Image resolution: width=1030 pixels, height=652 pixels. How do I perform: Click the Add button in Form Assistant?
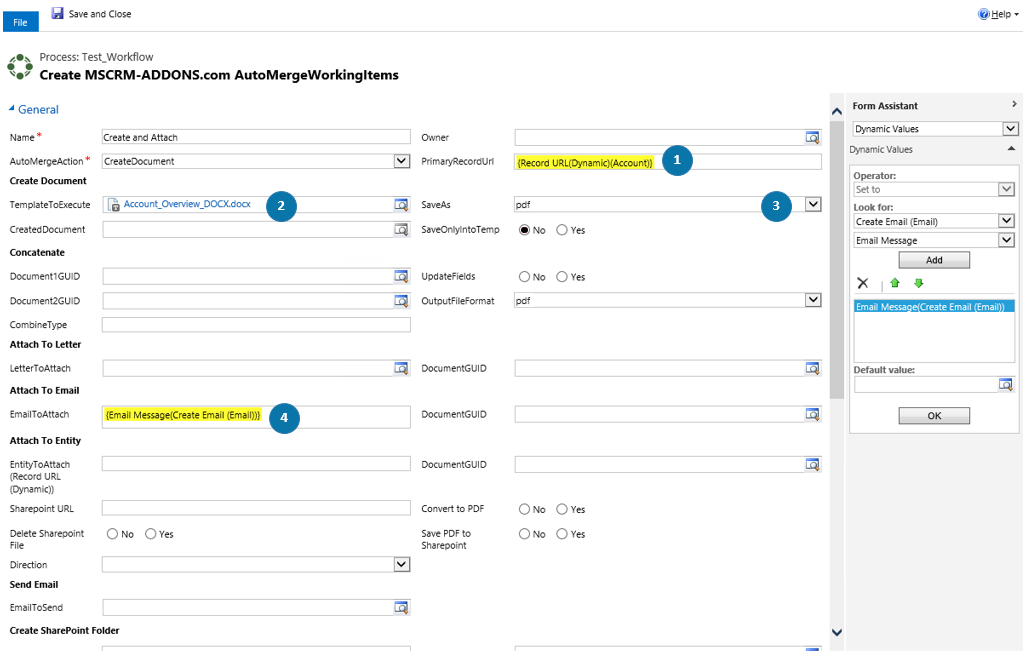933,259
